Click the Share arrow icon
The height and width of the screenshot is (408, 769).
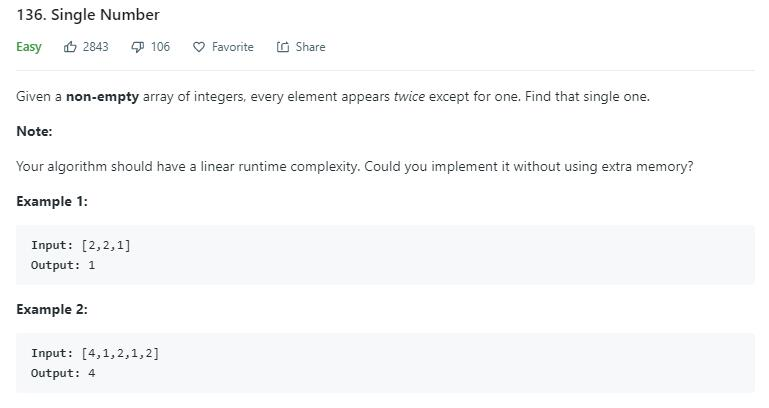(x=282, y=47)
